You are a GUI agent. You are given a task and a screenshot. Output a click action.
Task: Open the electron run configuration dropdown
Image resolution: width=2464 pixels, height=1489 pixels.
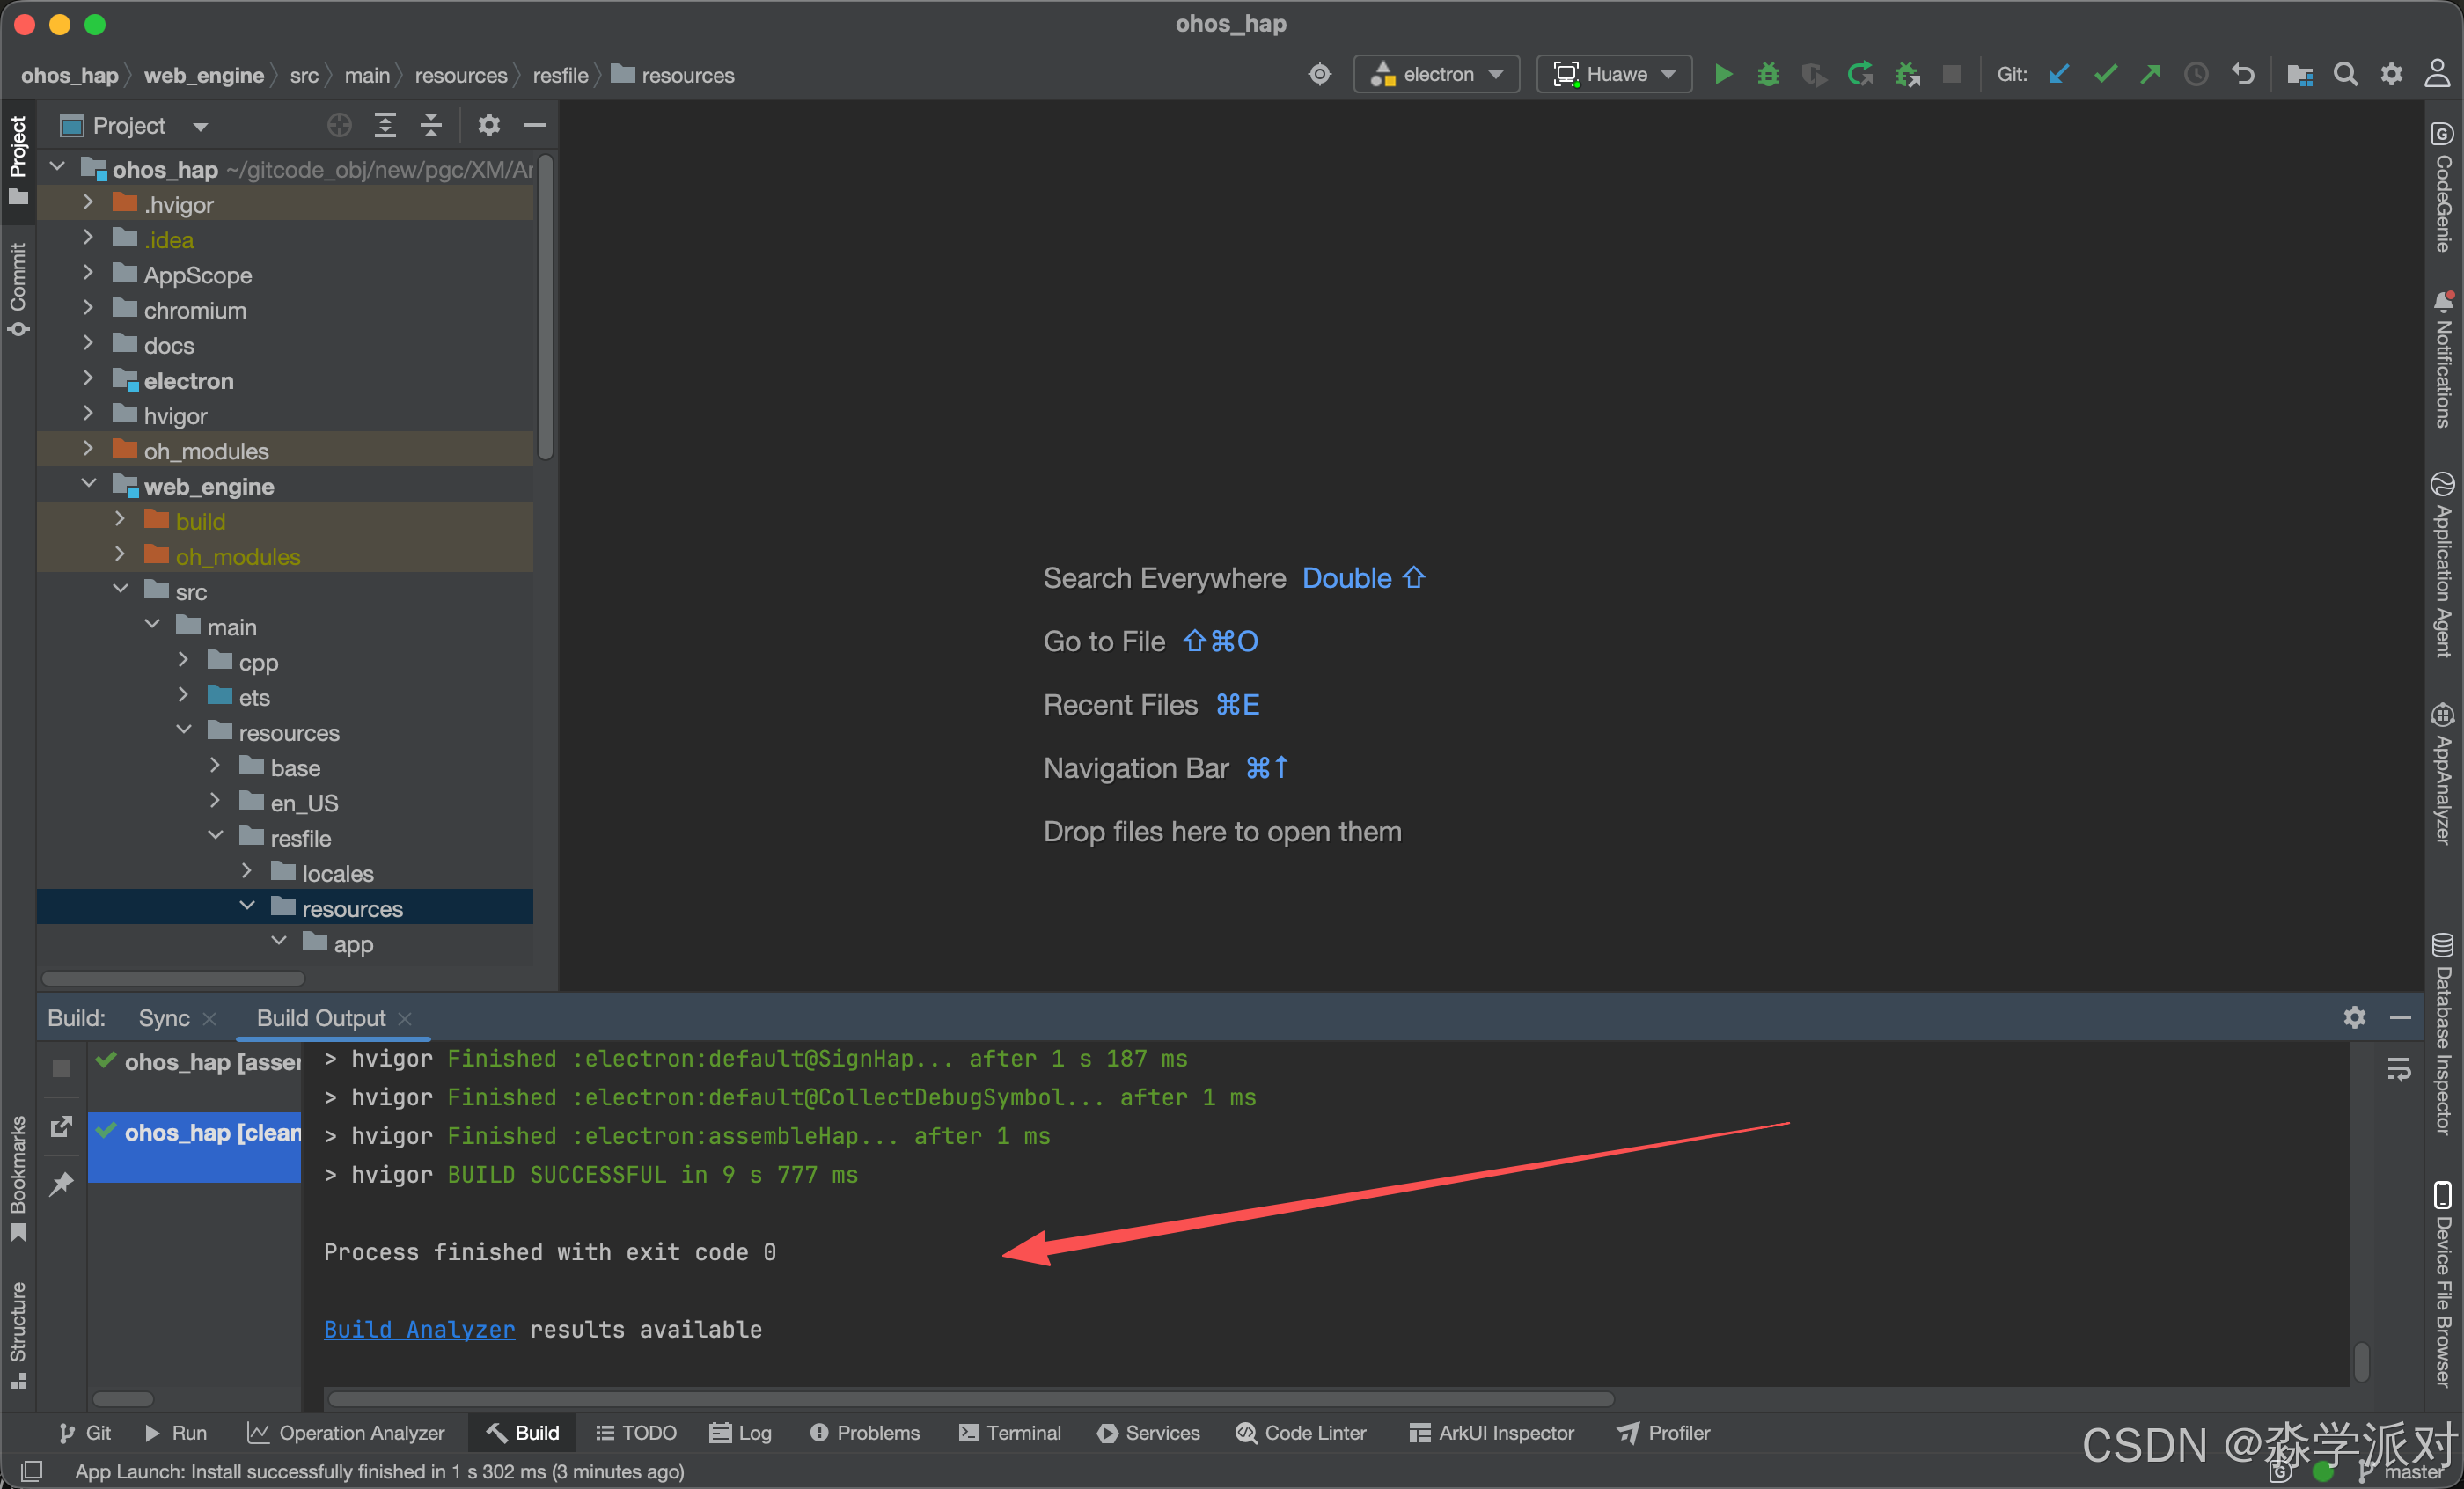1436,75
